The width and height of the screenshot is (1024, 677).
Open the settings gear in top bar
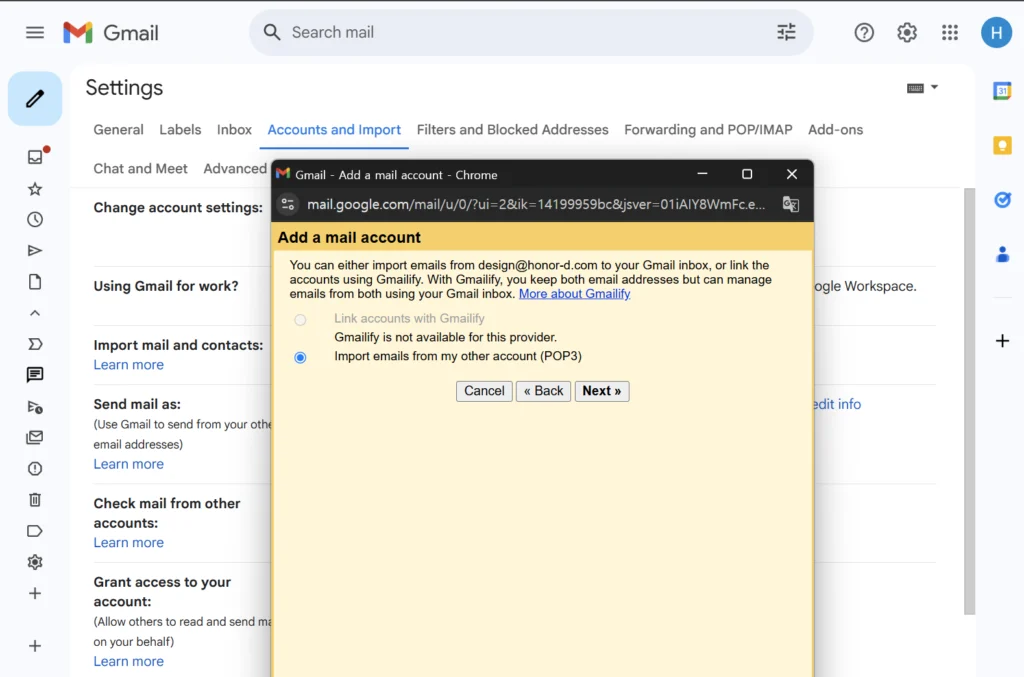click(906, 33)
